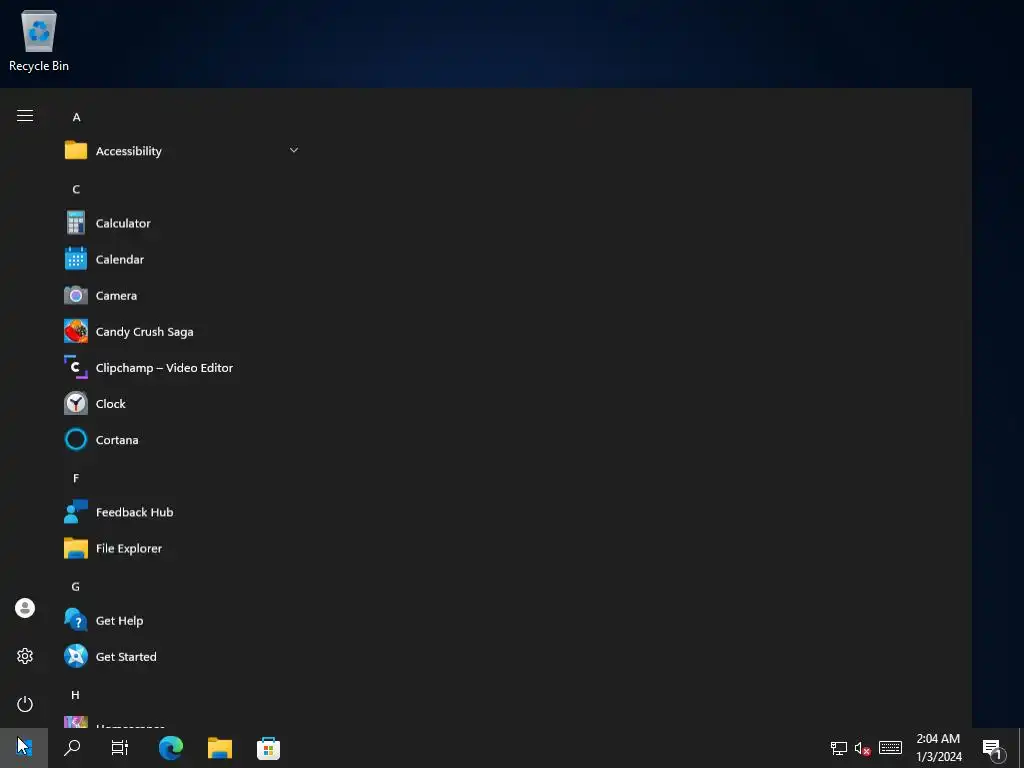Select the Recycle Bin desktop icon
The height and width of the screenshot is (768, 1024).
click(39, 40)
